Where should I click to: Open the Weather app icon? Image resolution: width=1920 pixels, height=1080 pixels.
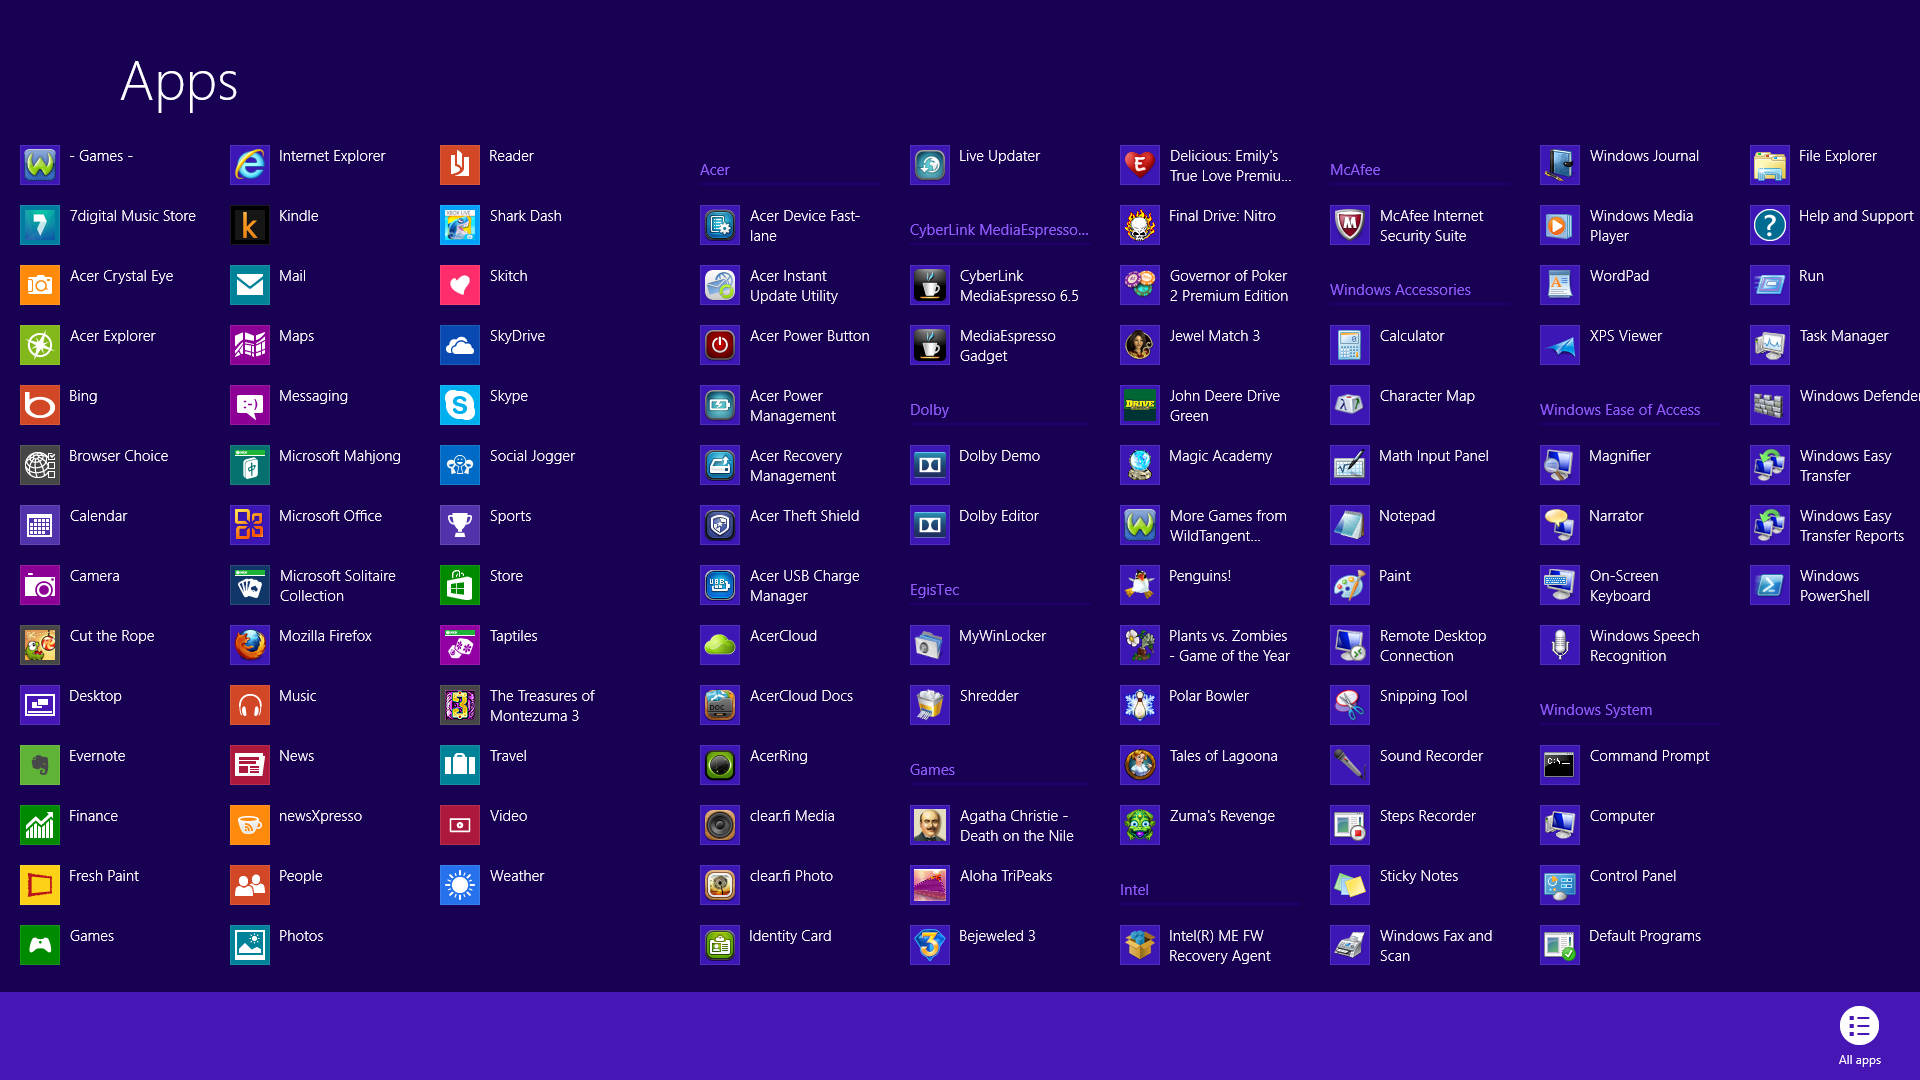click(460, 885)
